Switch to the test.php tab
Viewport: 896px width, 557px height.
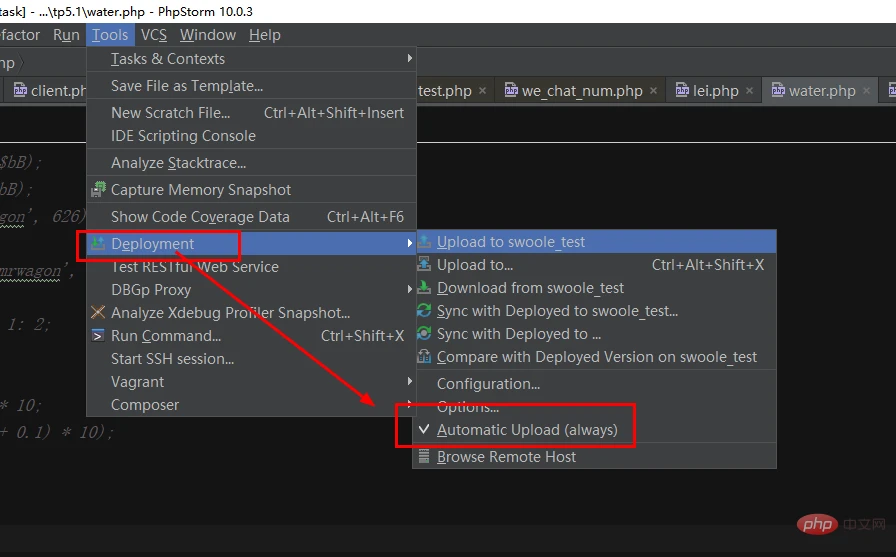pos(445,91)
